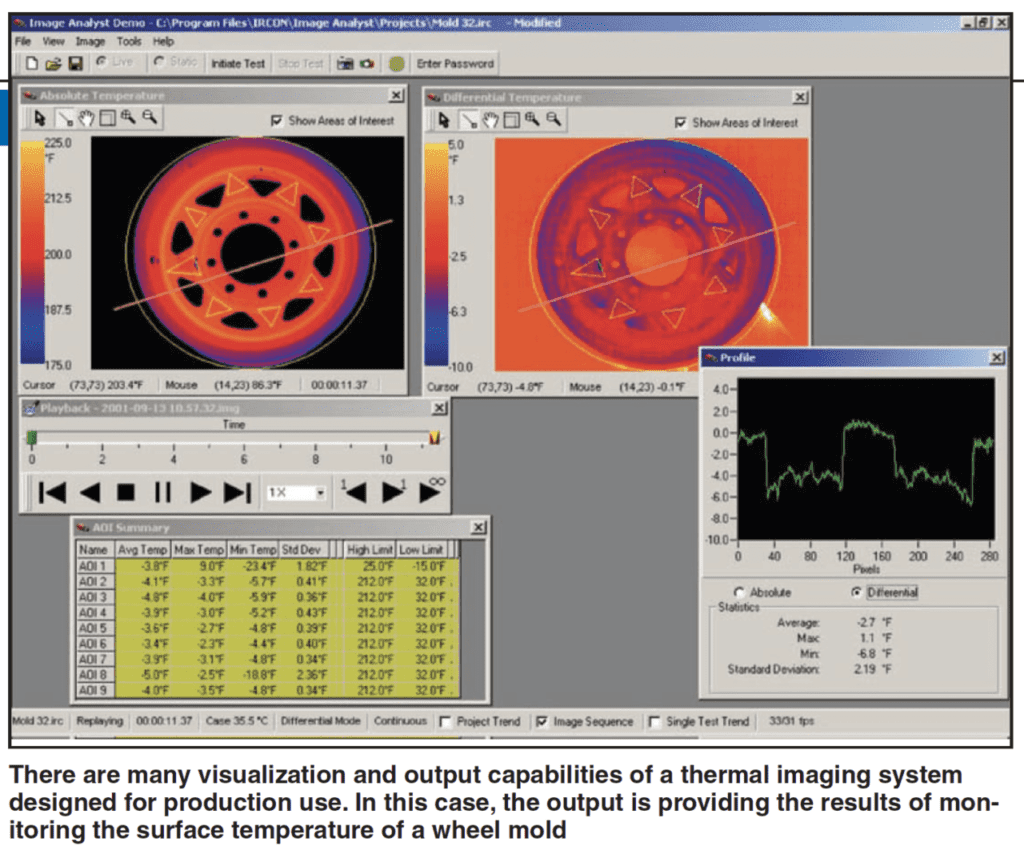Select the rectangle AOI tool in Absolute Temperature
This screenshot has height=858, width=1024.
(x=107, y=118)
